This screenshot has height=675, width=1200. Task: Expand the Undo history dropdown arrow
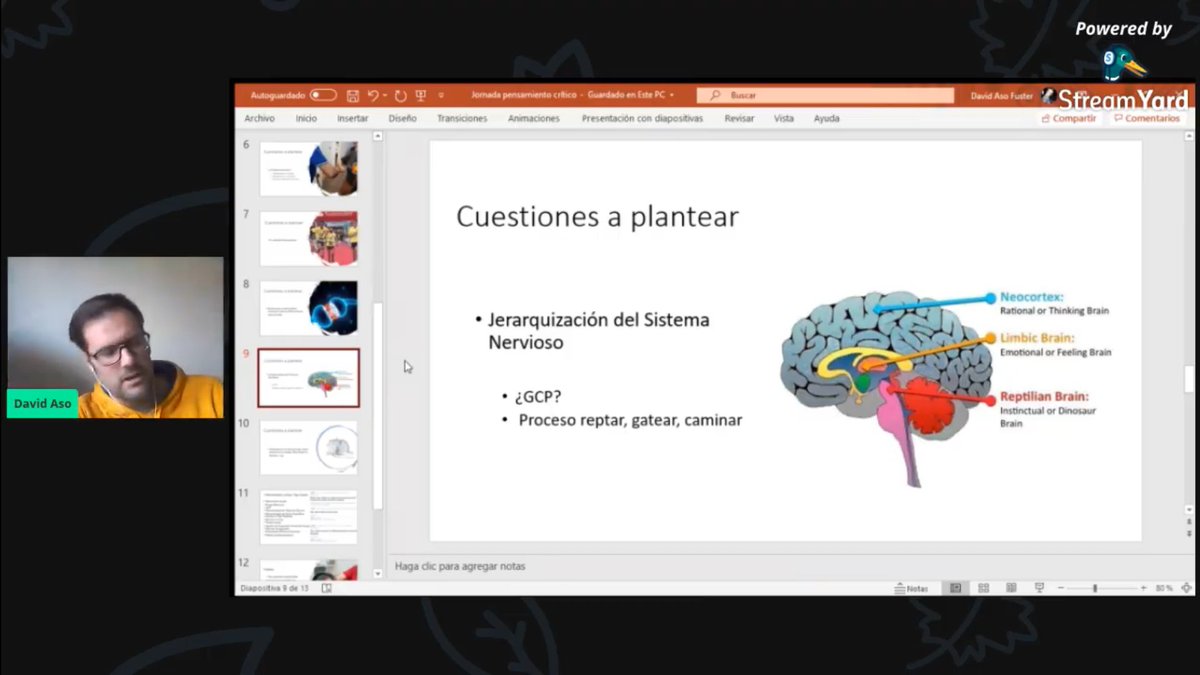[x=385, y=95]
